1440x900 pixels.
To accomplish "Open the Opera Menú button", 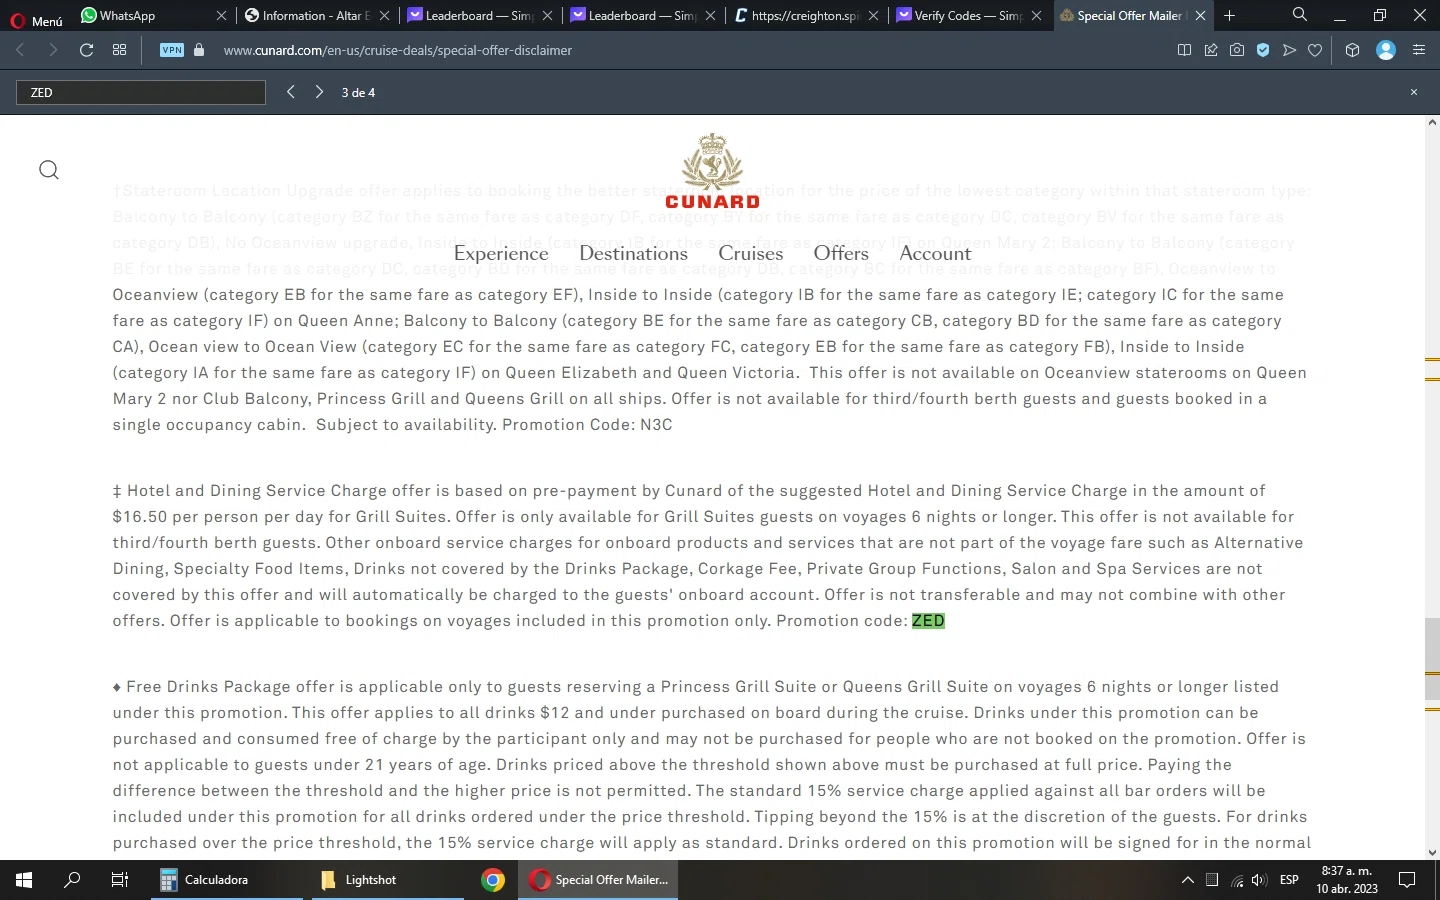I will 36,18.
